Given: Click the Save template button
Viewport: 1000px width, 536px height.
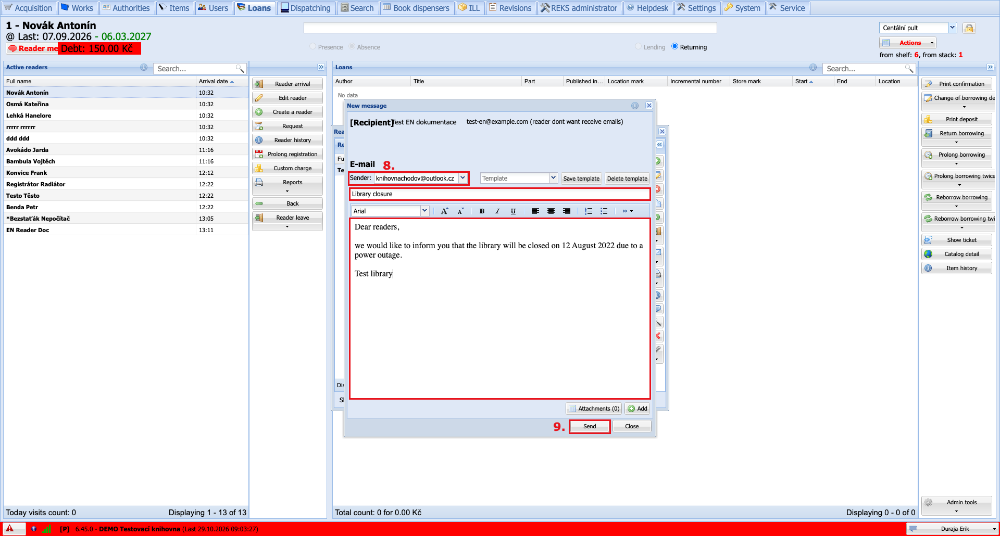Looking at the screenshot, I should (x=582, y=179).
